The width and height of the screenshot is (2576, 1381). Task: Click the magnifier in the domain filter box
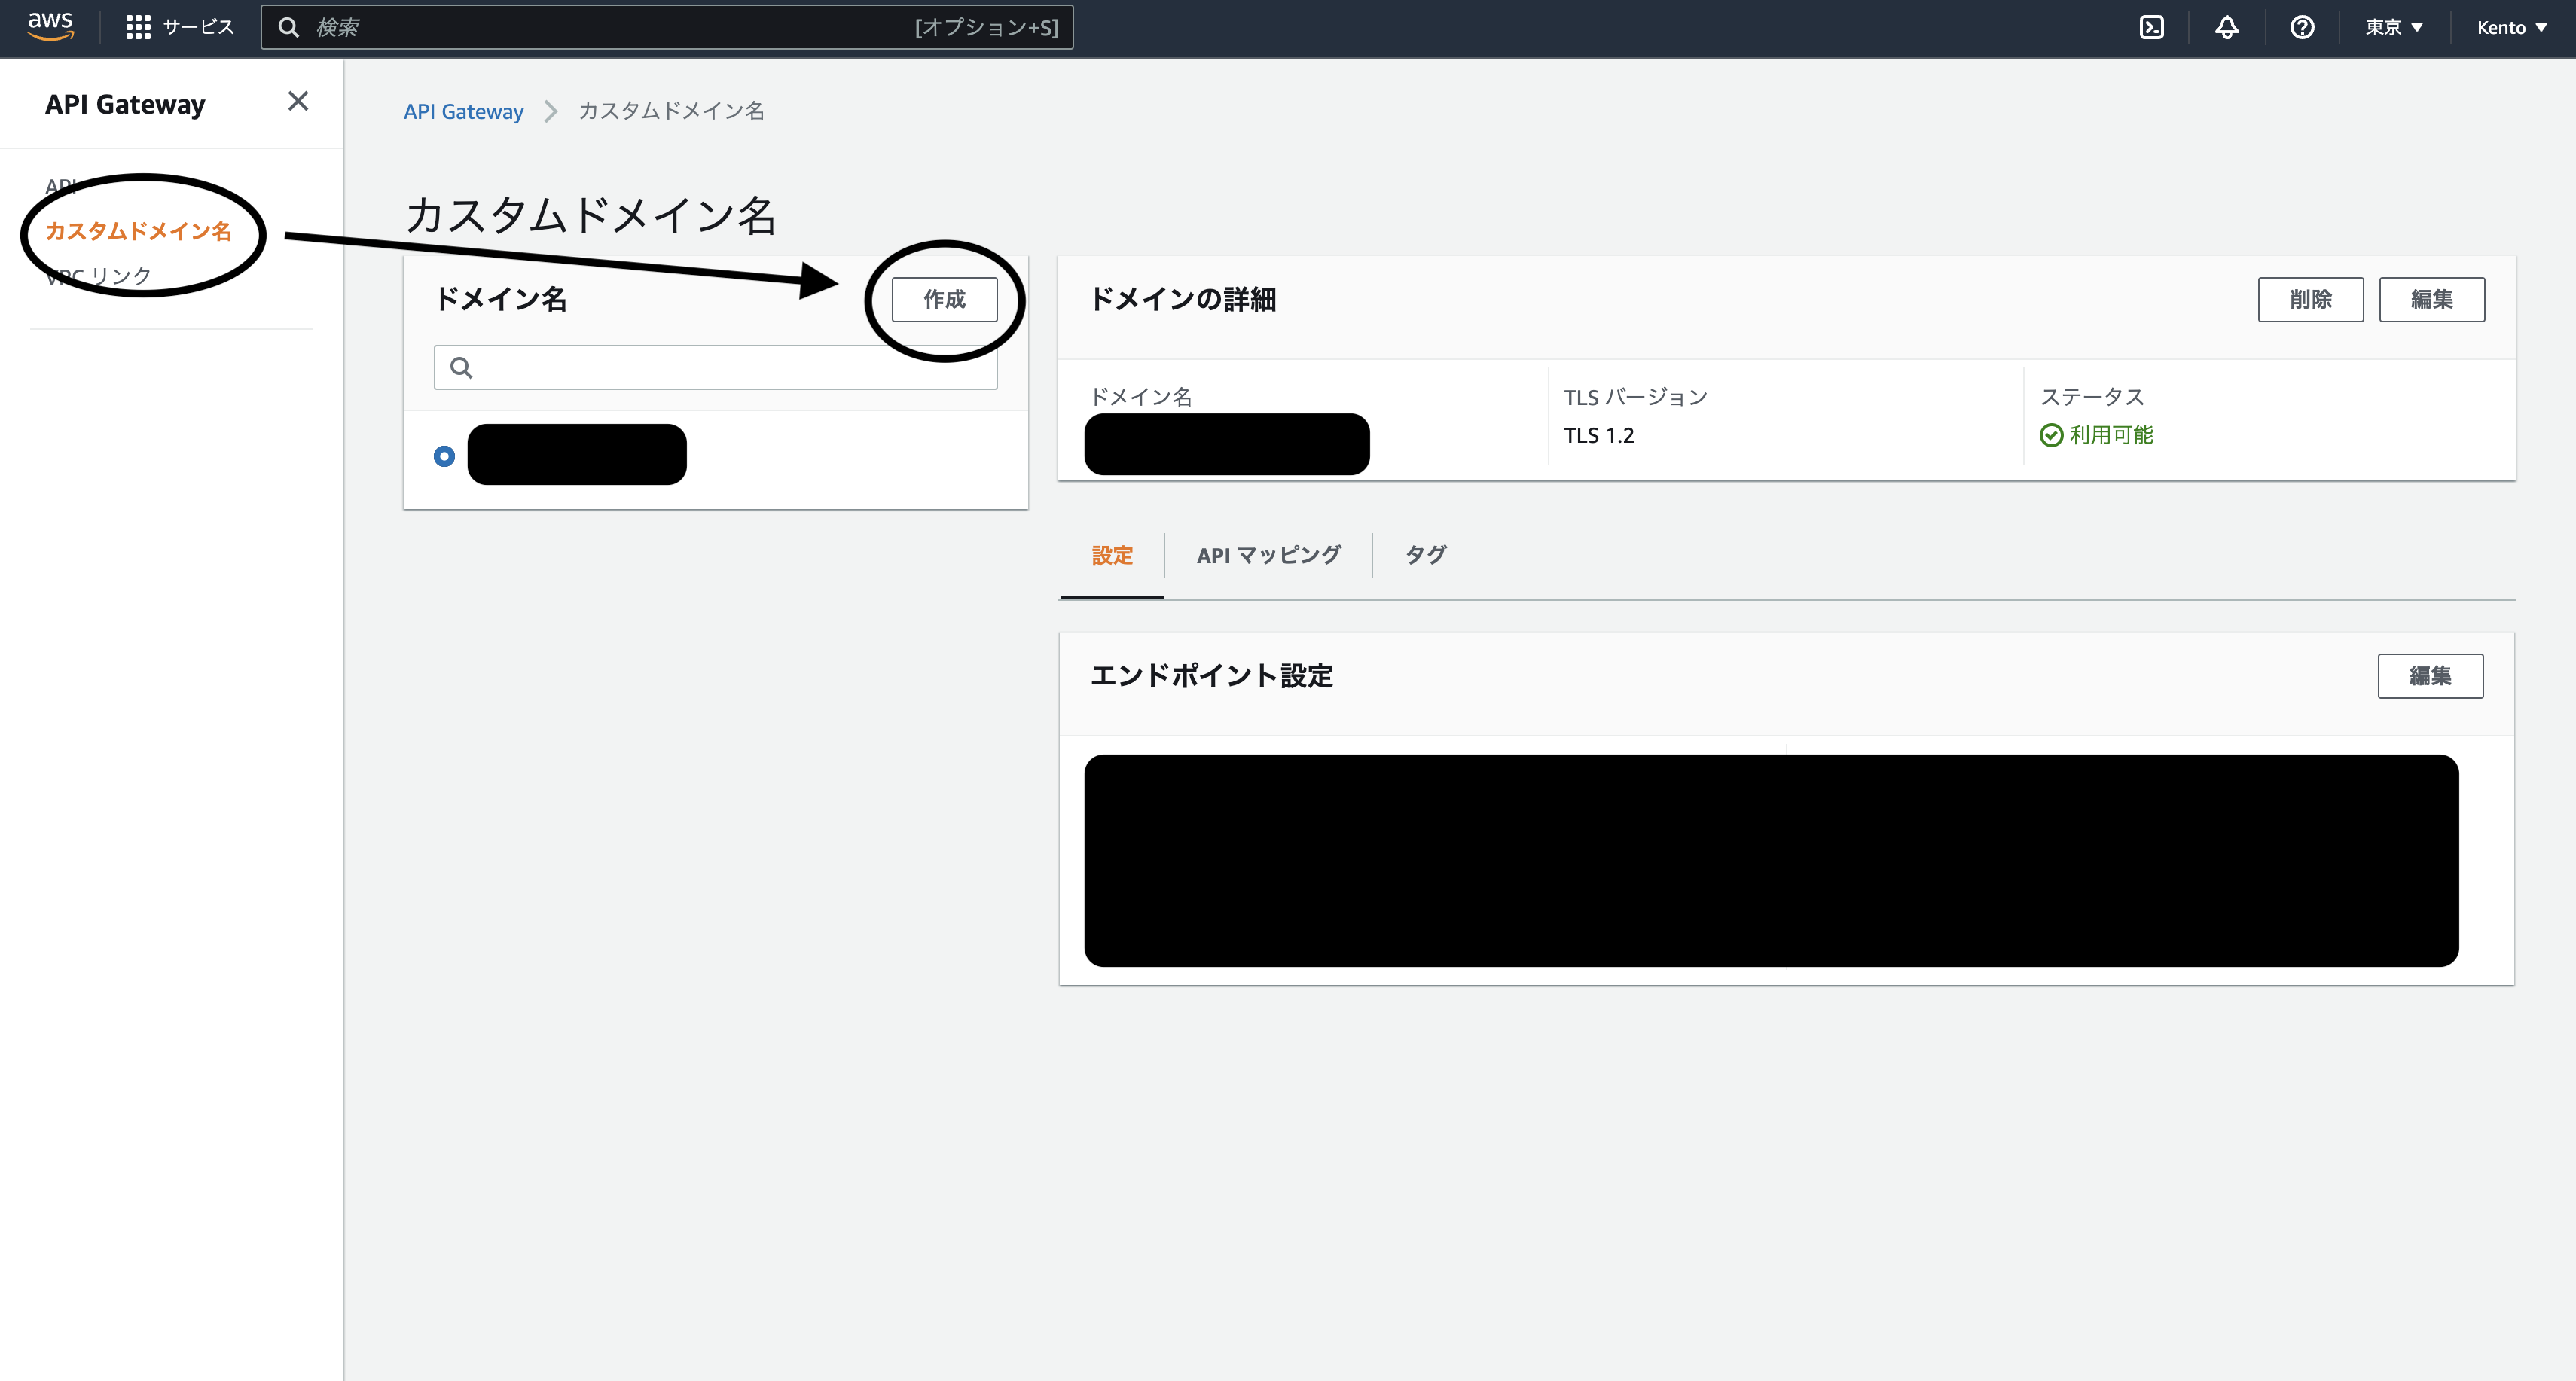tap(461, 367)
